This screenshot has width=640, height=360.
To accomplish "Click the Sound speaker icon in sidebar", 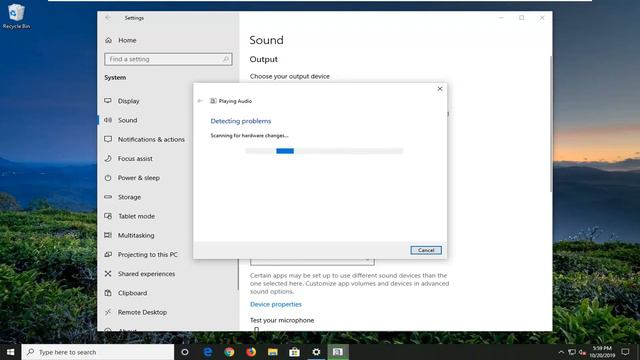I will [x=108, y=120].
